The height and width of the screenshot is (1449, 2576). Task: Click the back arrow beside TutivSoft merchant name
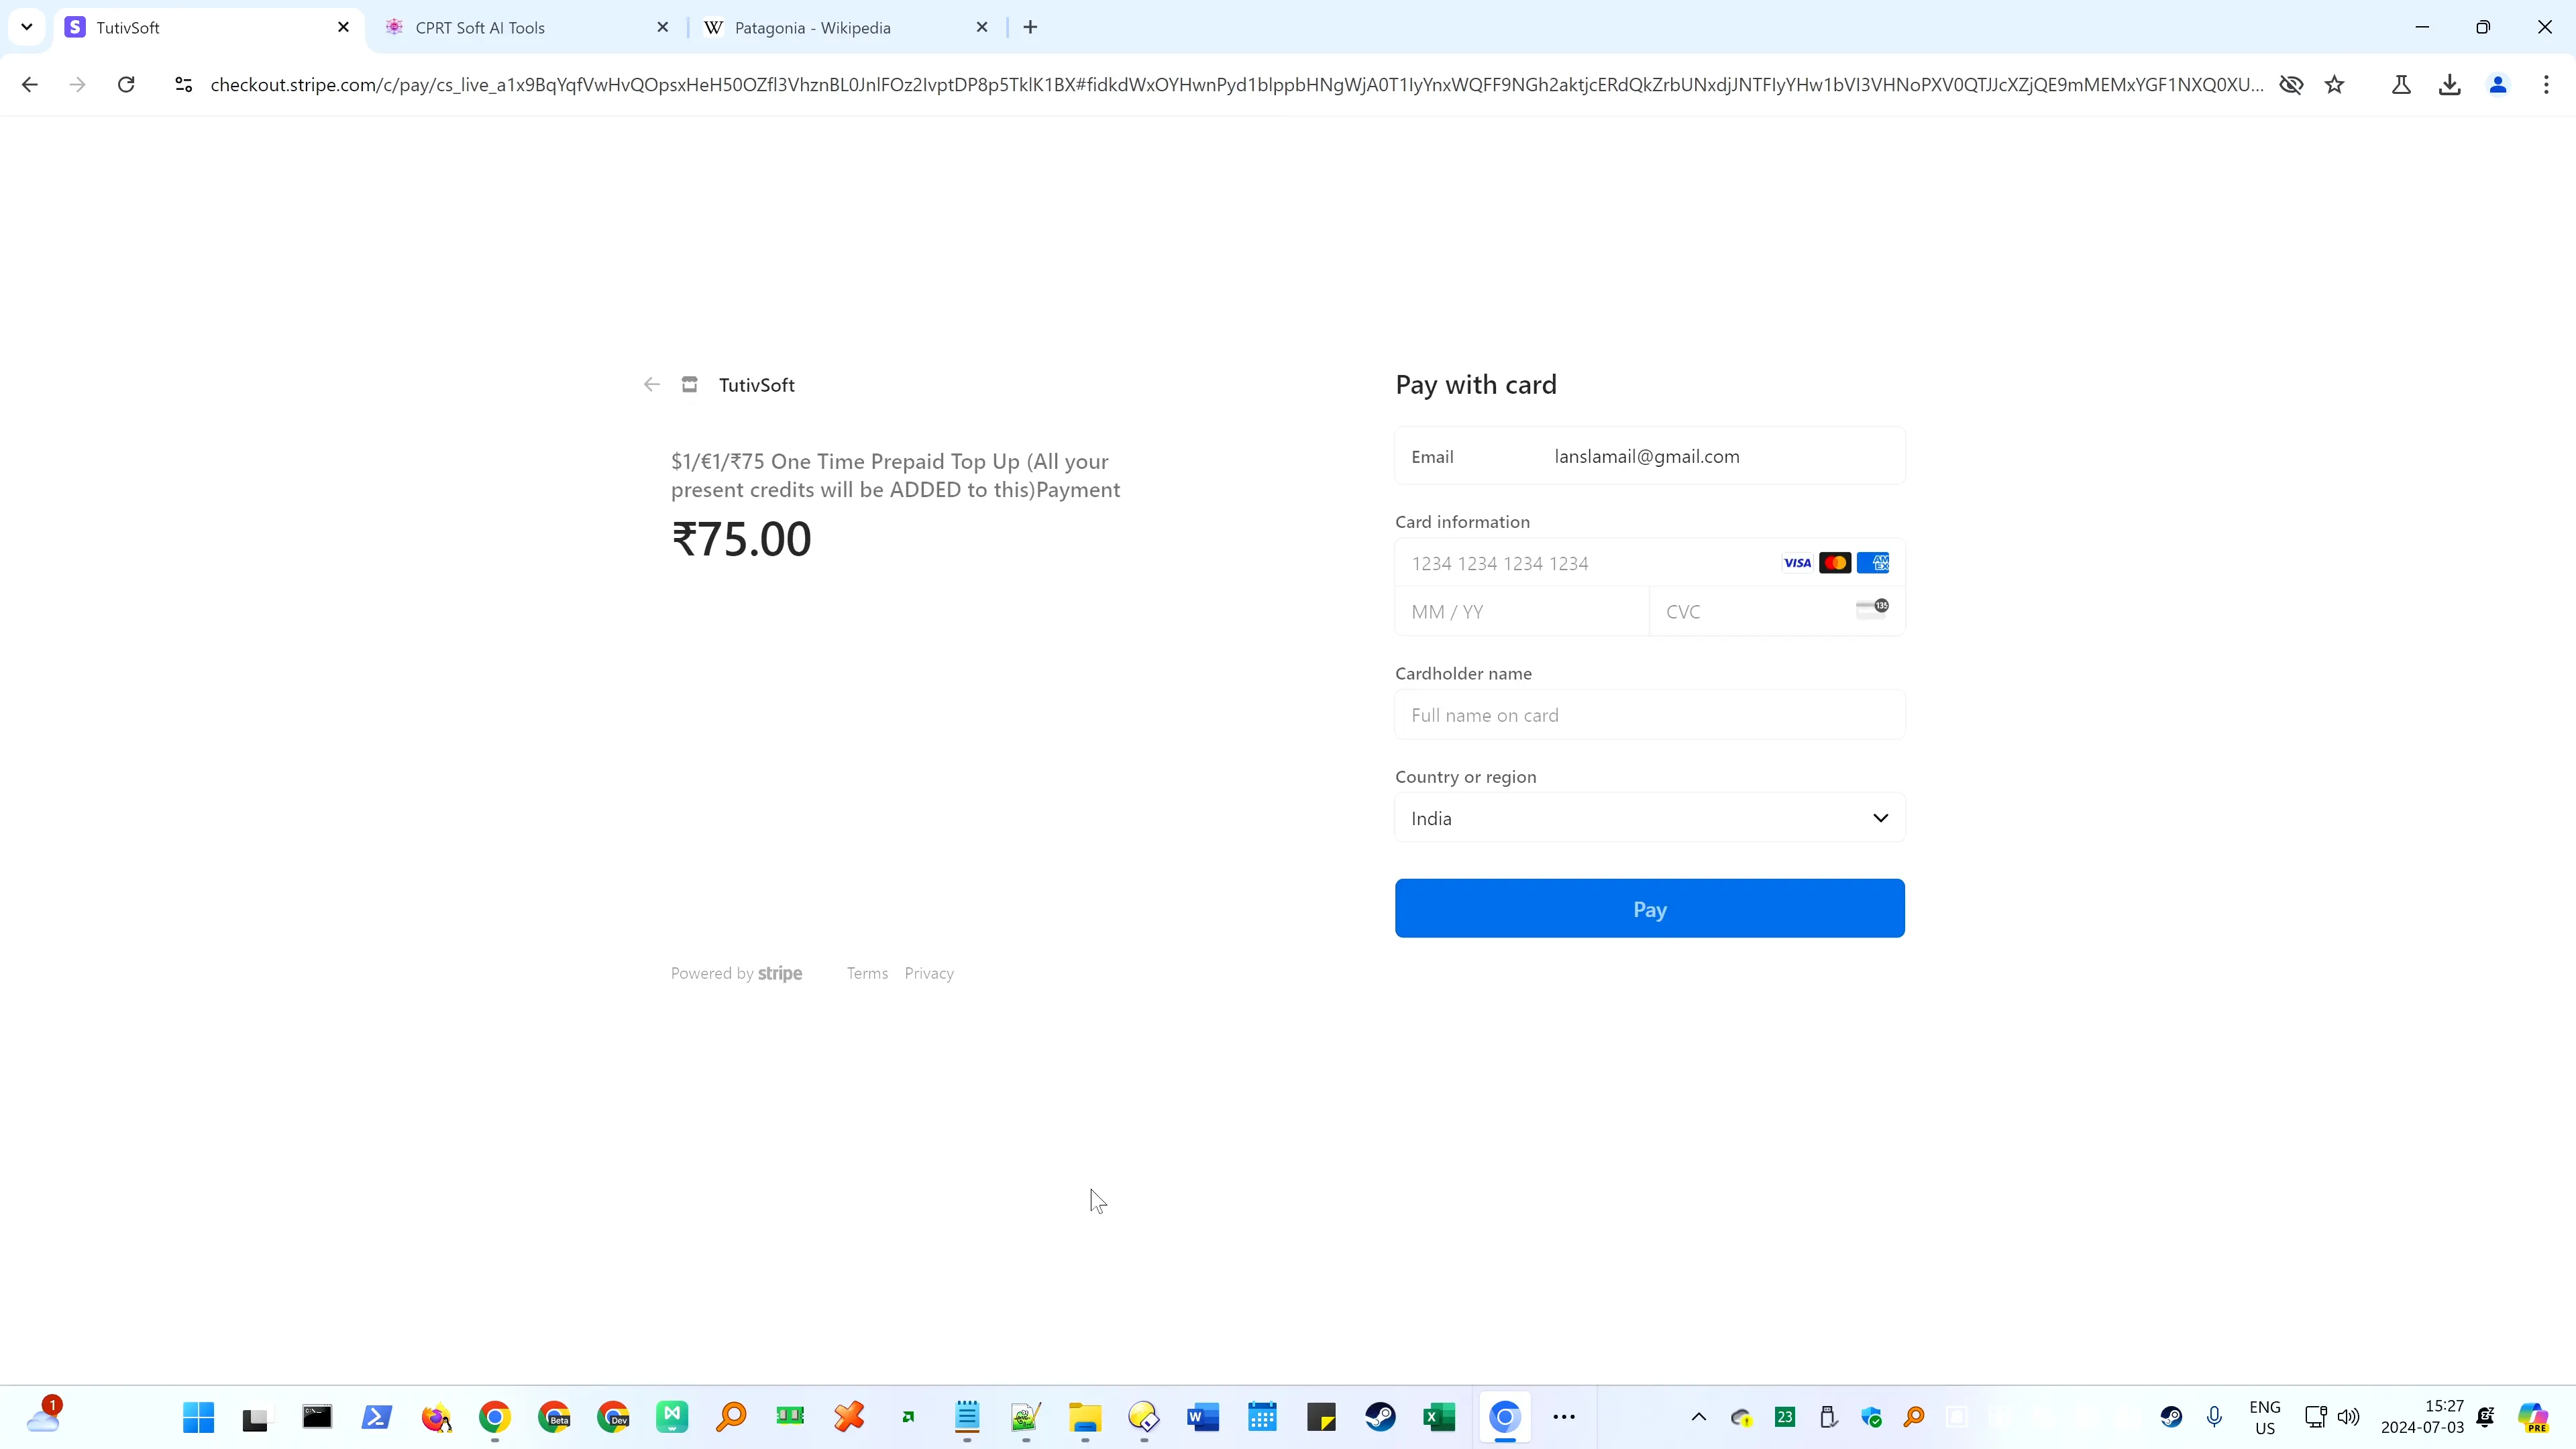click(x=652, y=385)
